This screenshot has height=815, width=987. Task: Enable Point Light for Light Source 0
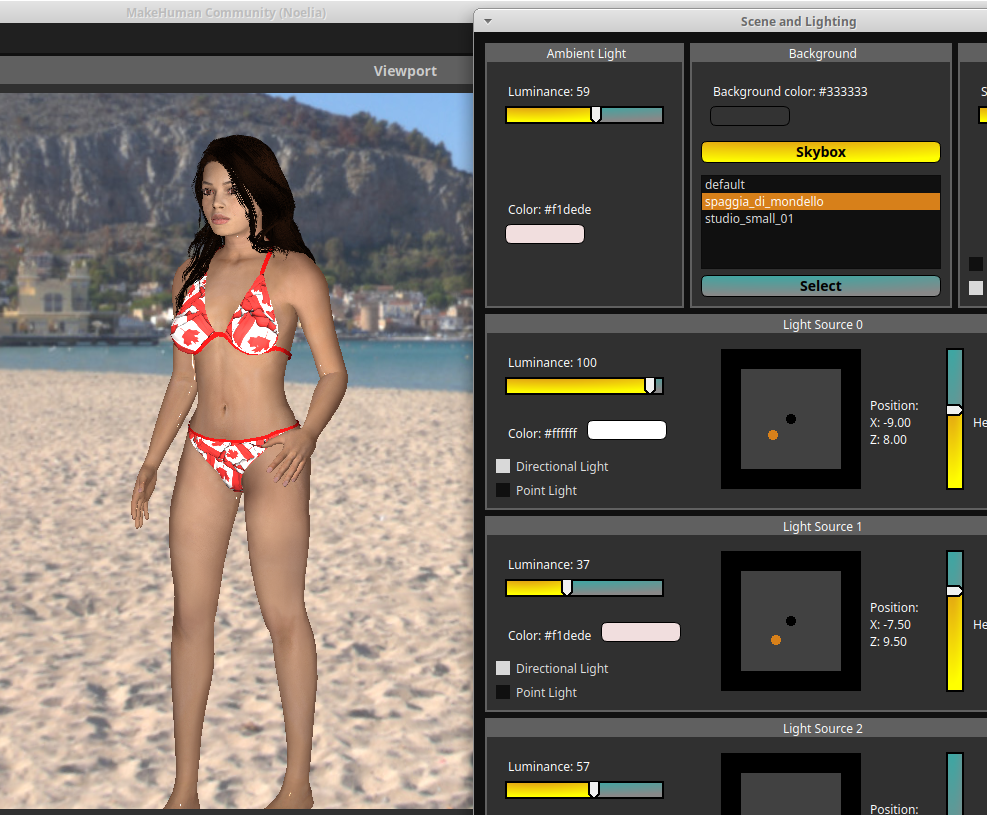(503, 491)
